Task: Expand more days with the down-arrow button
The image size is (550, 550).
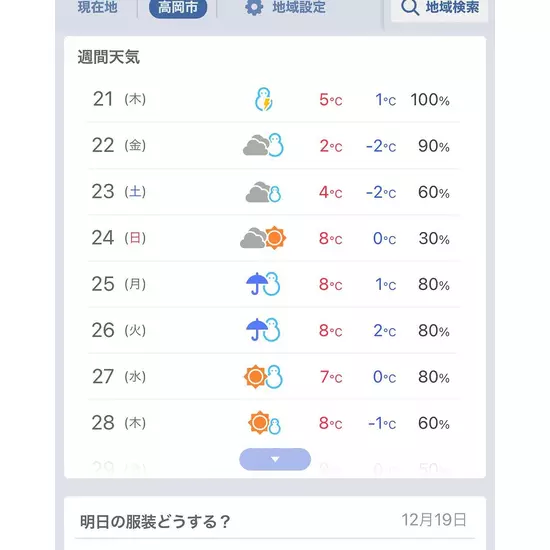Action: (275, 459)
